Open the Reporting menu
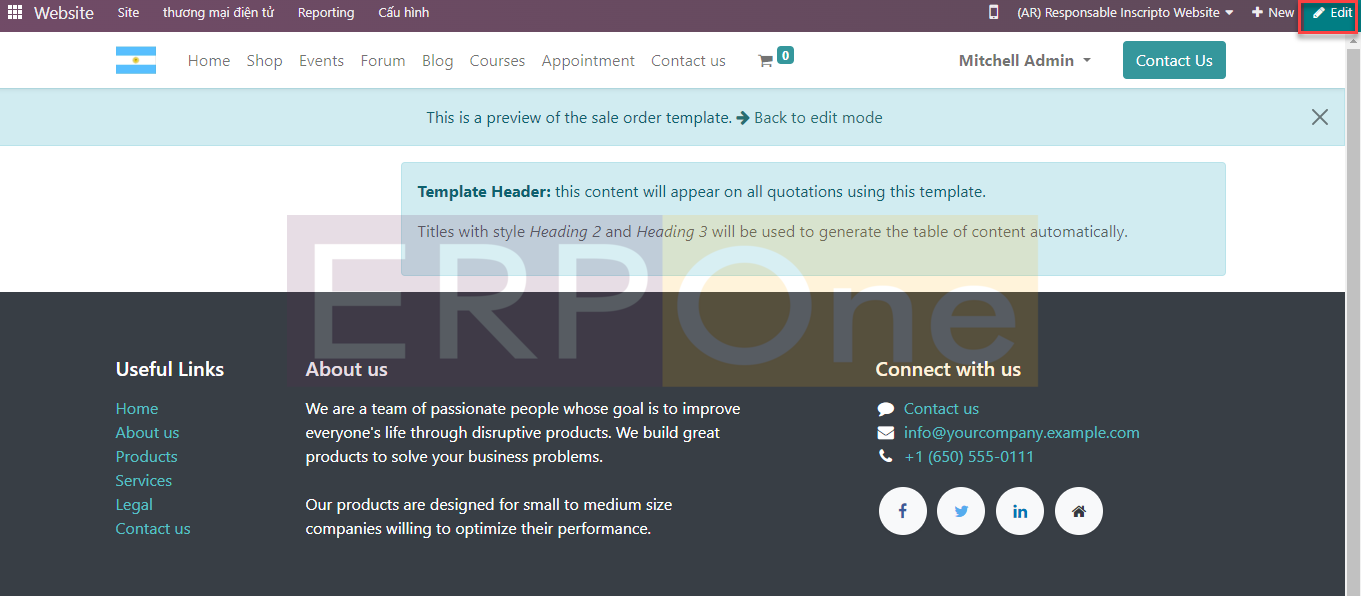The width and height of the screenshot is (1361, 596). click(326, 13)
